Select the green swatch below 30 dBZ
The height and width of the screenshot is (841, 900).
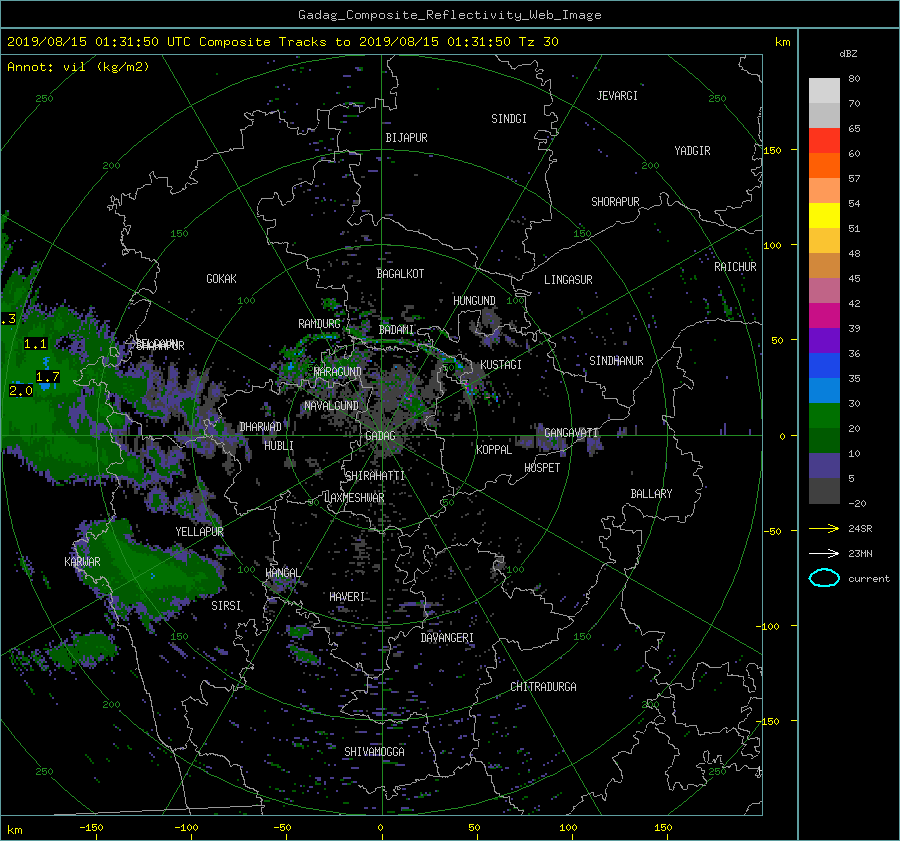pos(824,416)
